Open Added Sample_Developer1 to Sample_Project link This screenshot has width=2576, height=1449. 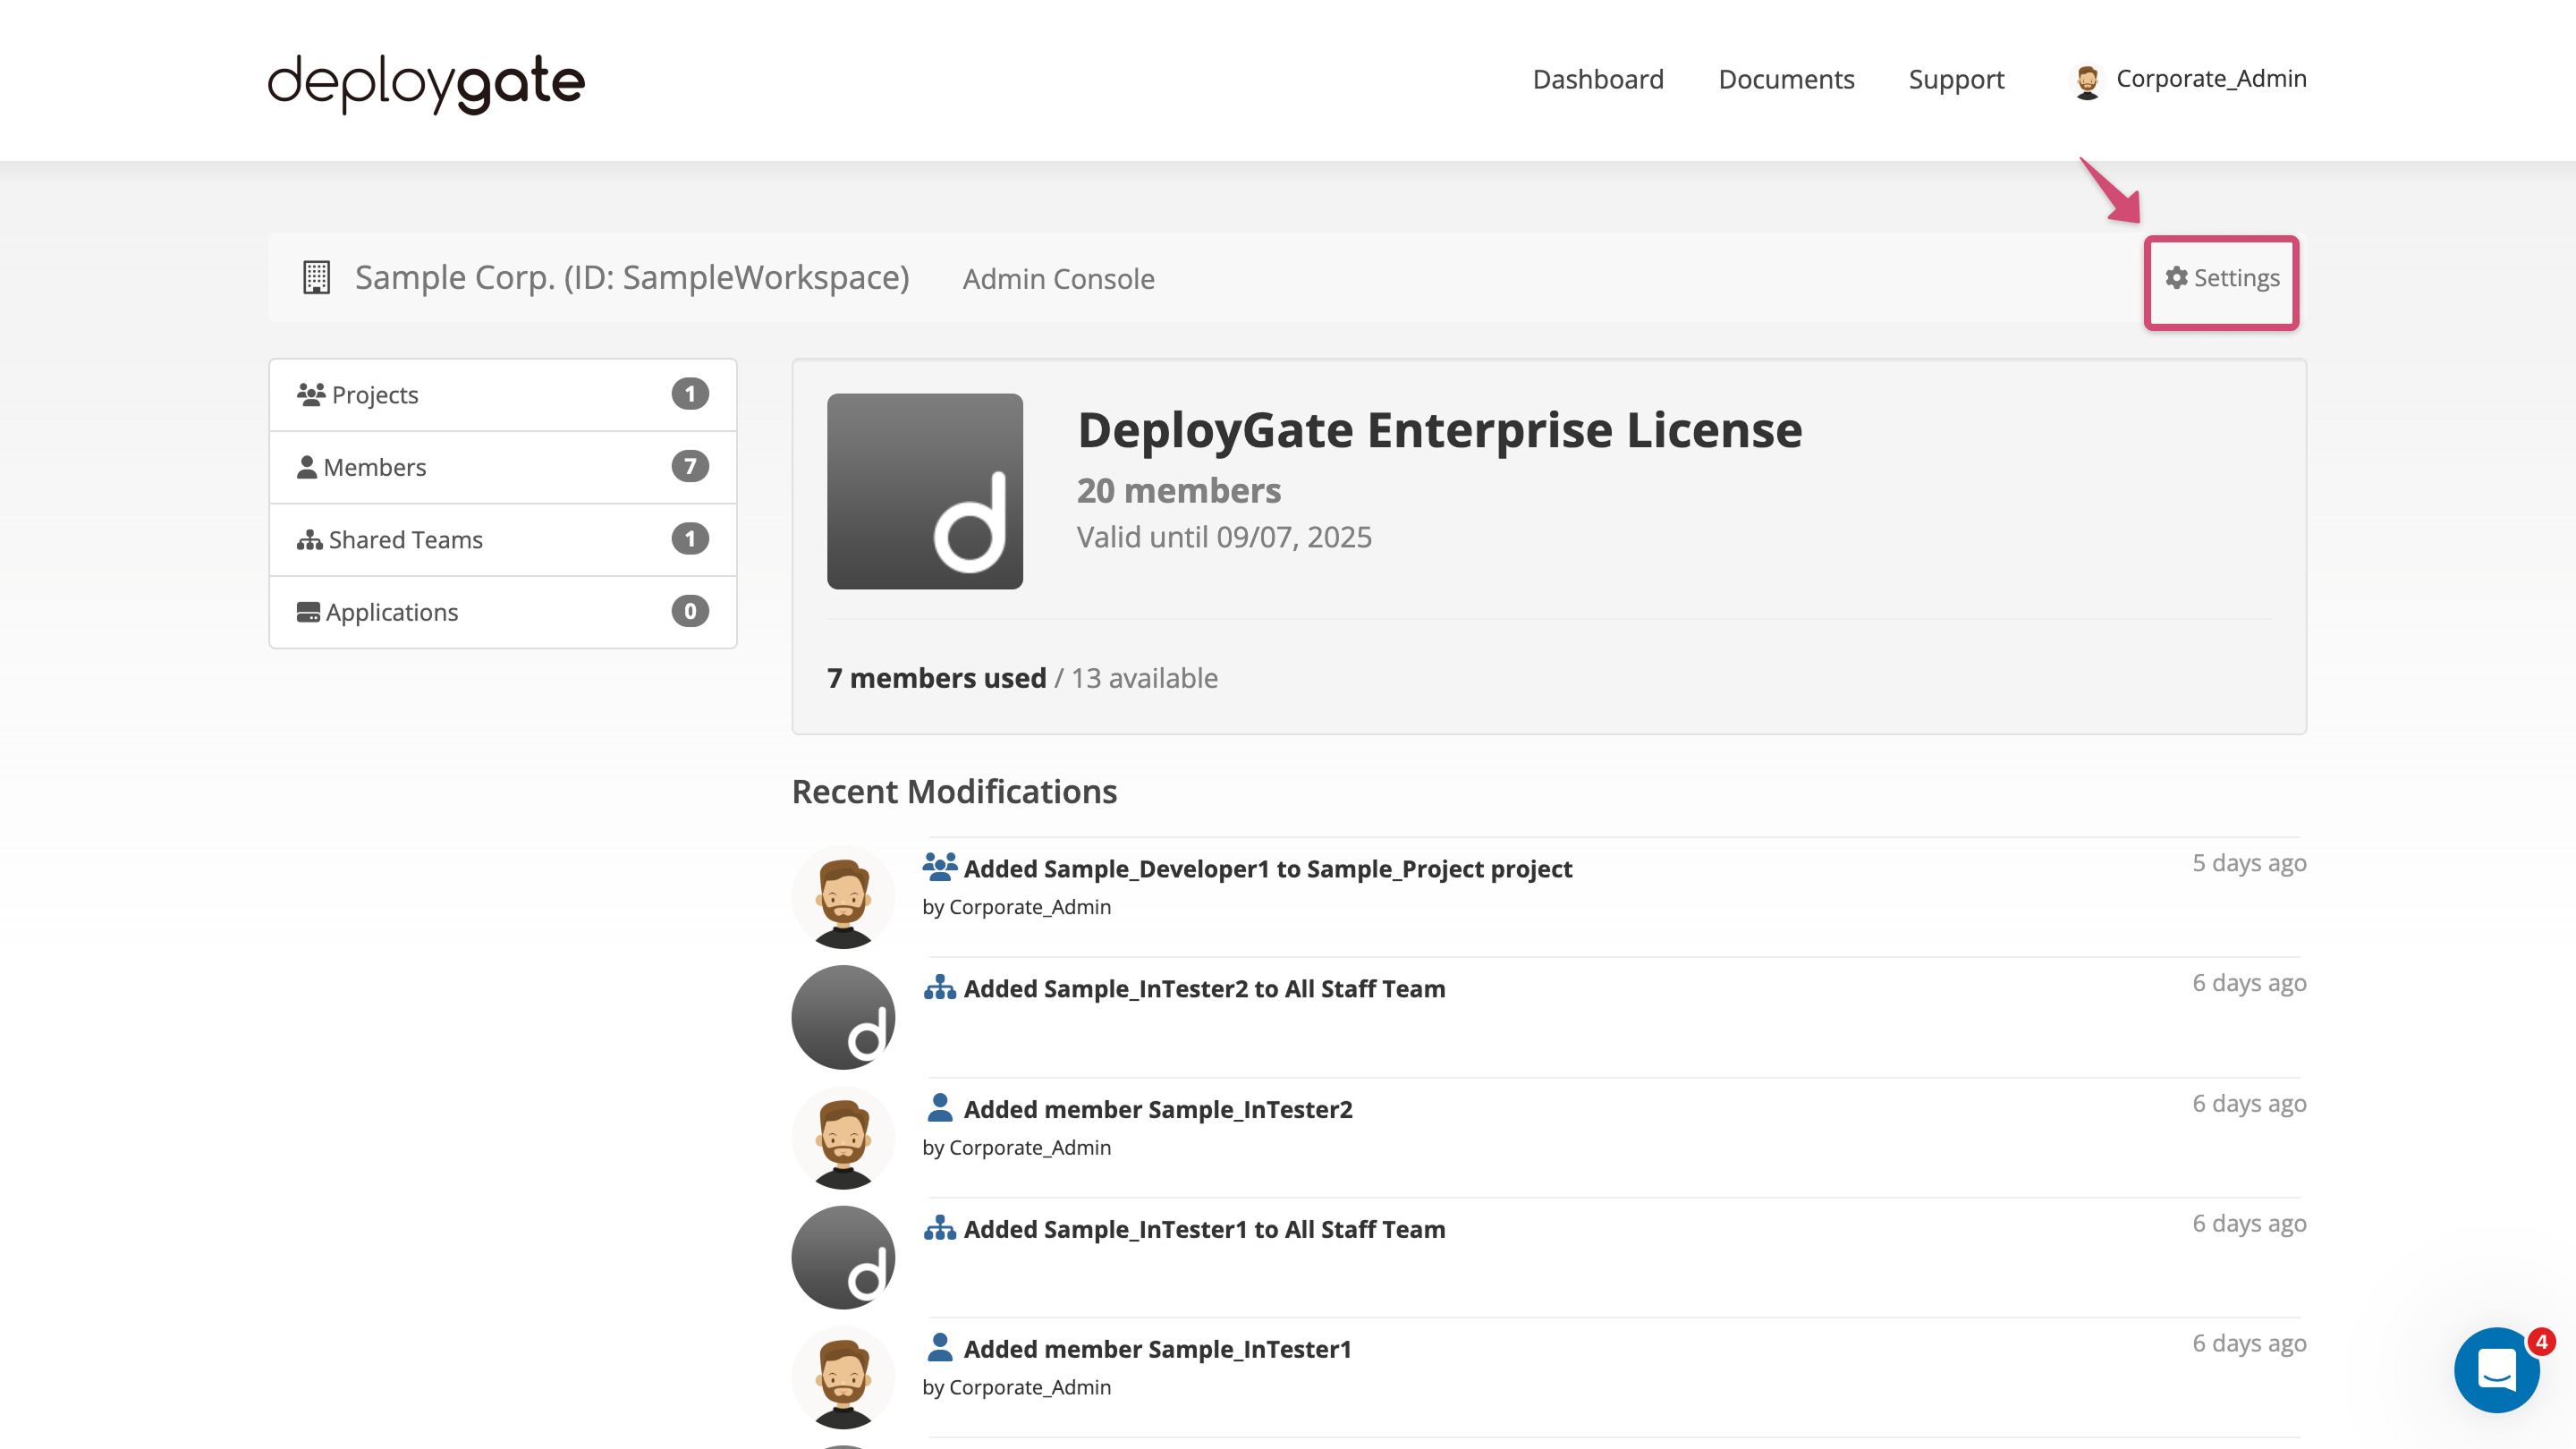pyautogui.click(x=1267, y=868)
